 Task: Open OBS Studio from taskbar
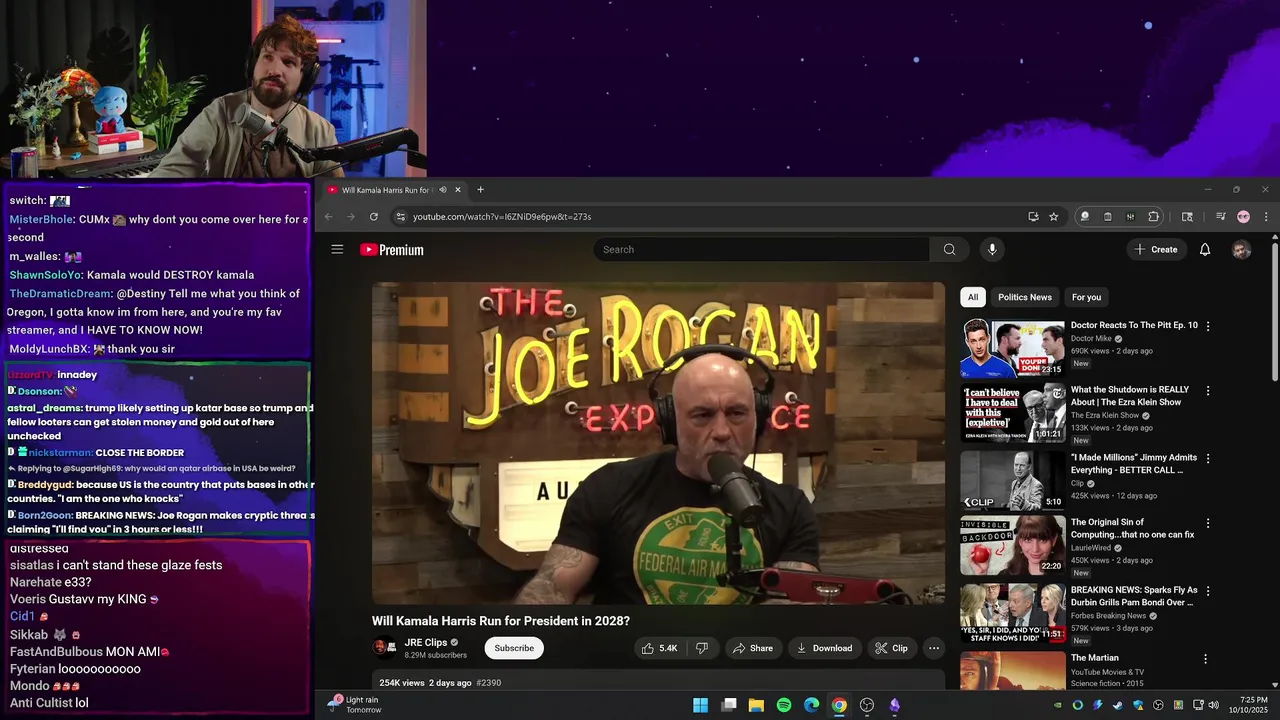click(867, 705)
